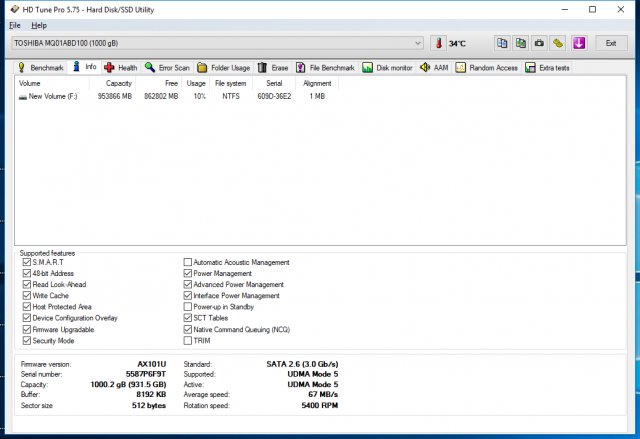Click the Exit button
This screenshot has height=439, width=640.
point(611,44)
